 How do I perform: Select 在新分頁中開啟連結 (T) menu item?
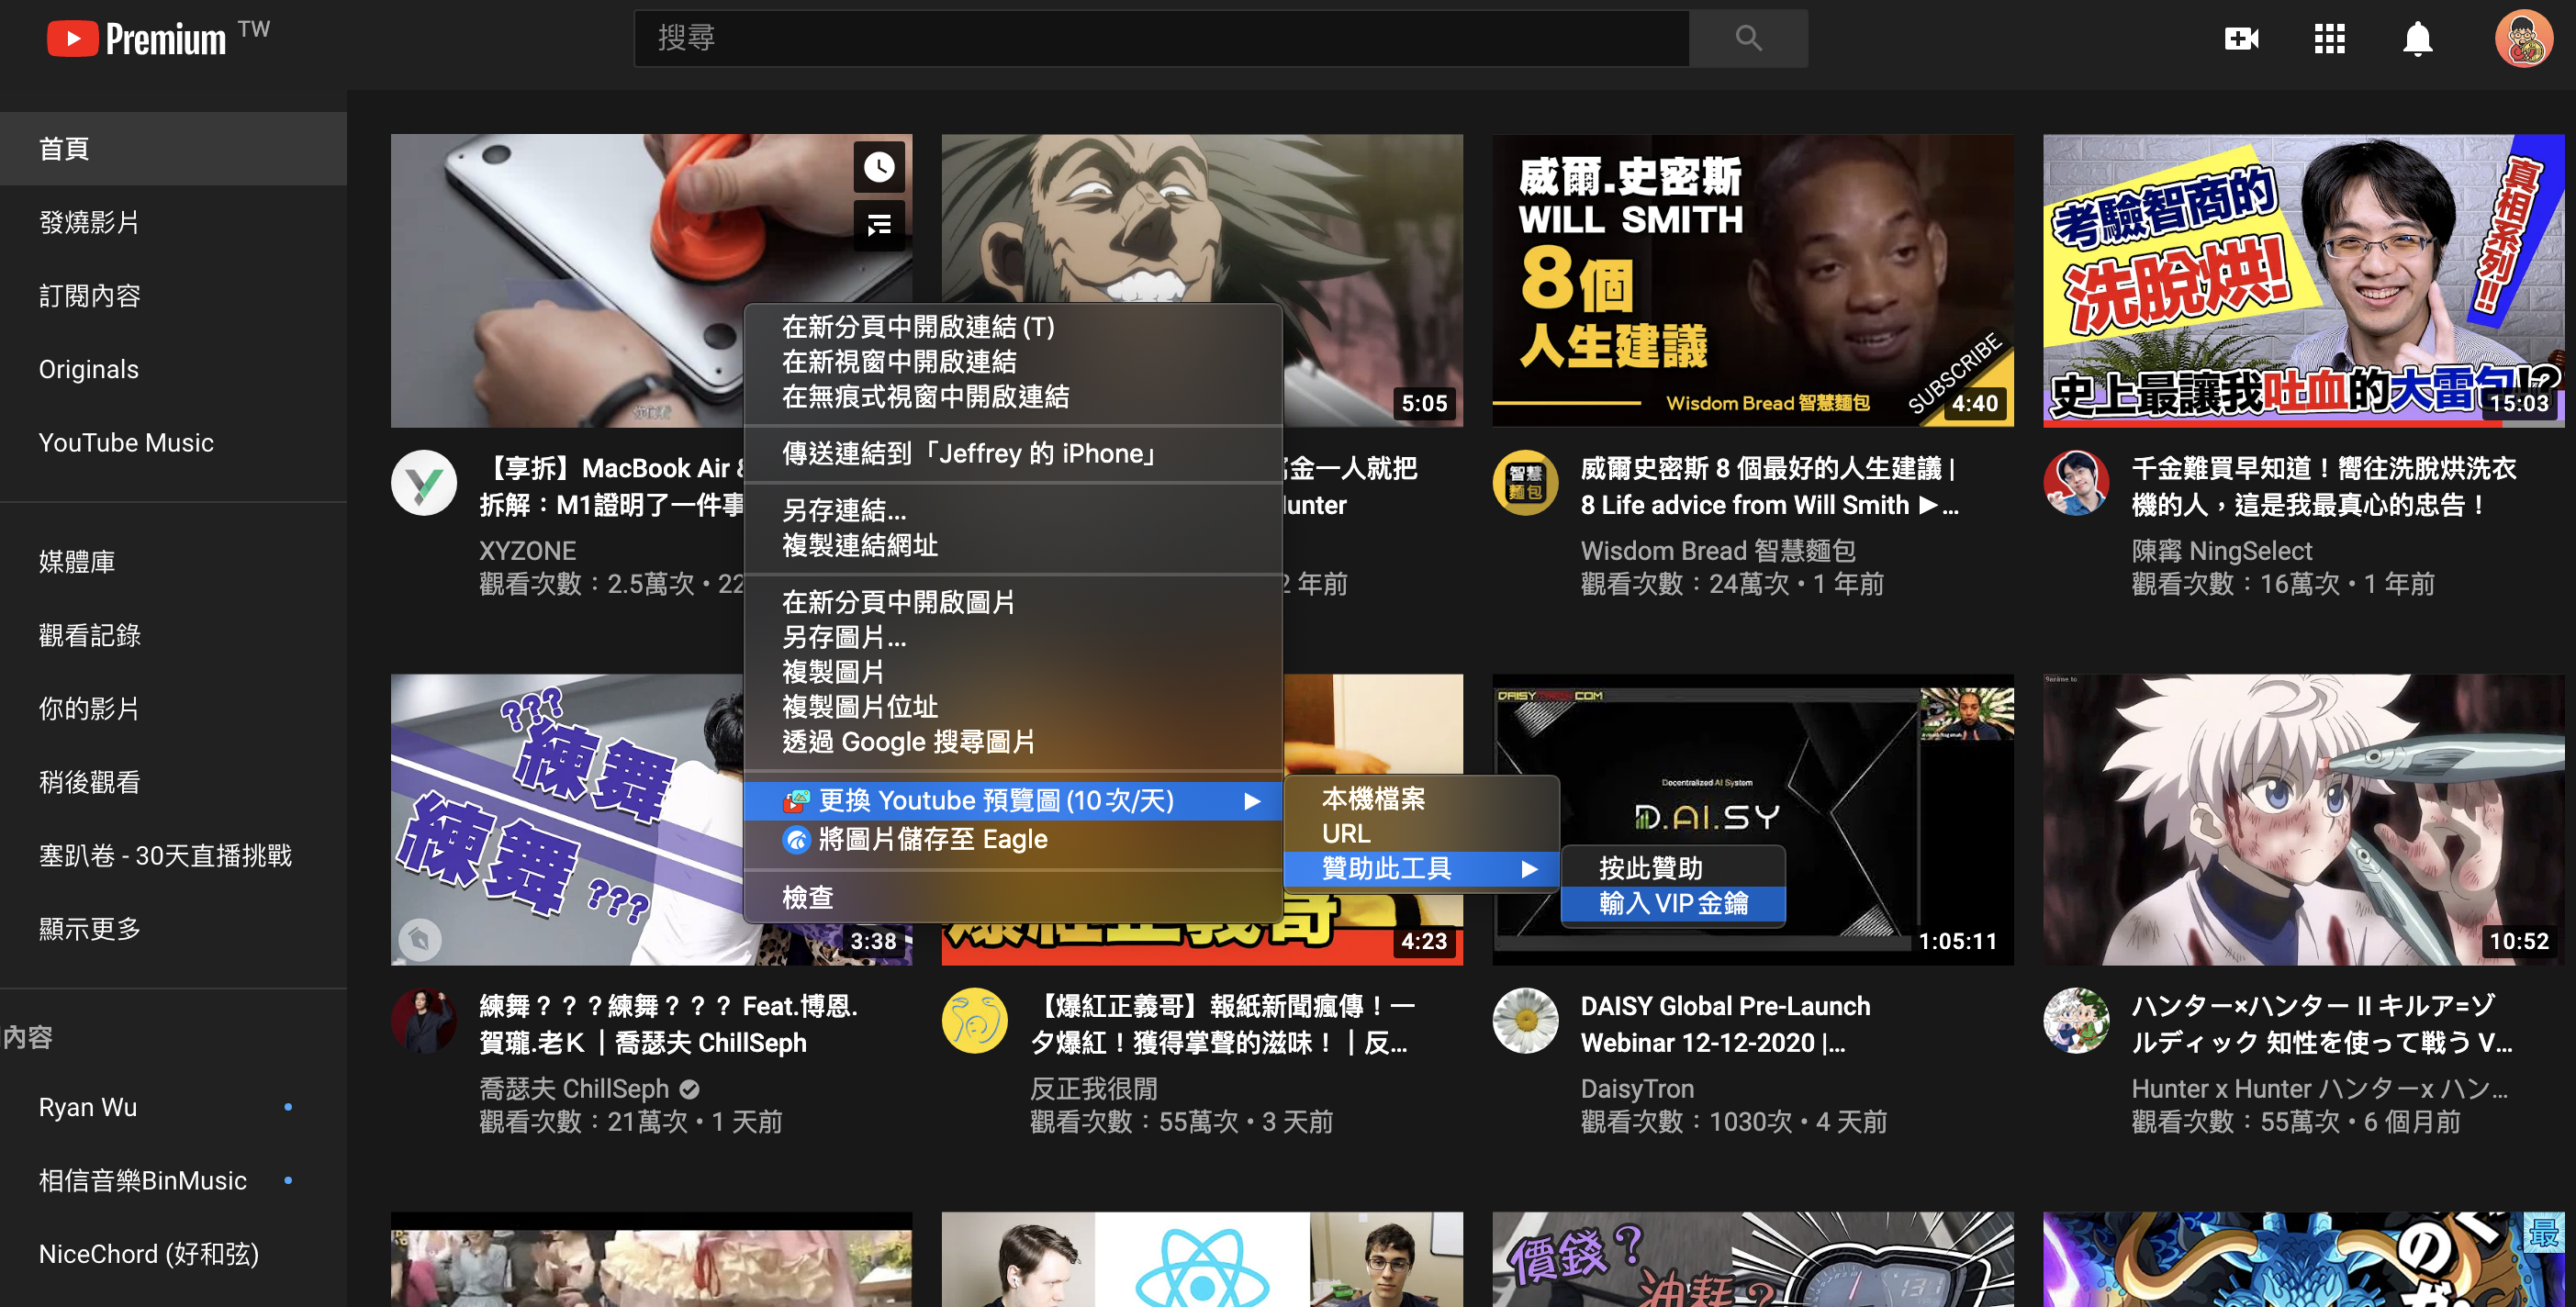(1013, 327)
